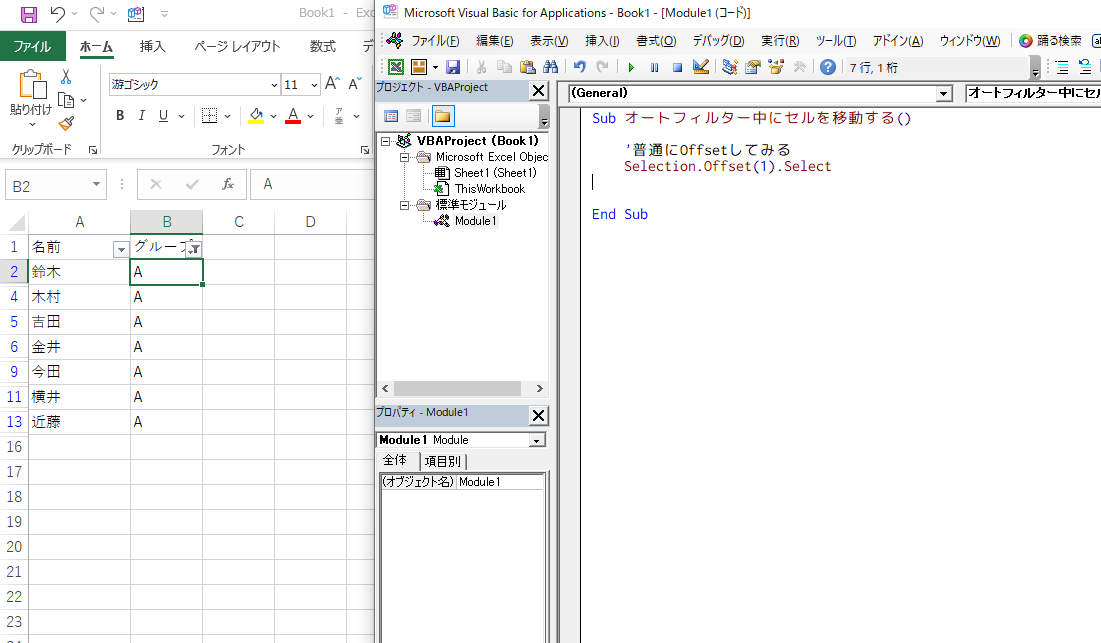
Task: Run the macro with the green play icon
Action: click(x=631, y=67)
